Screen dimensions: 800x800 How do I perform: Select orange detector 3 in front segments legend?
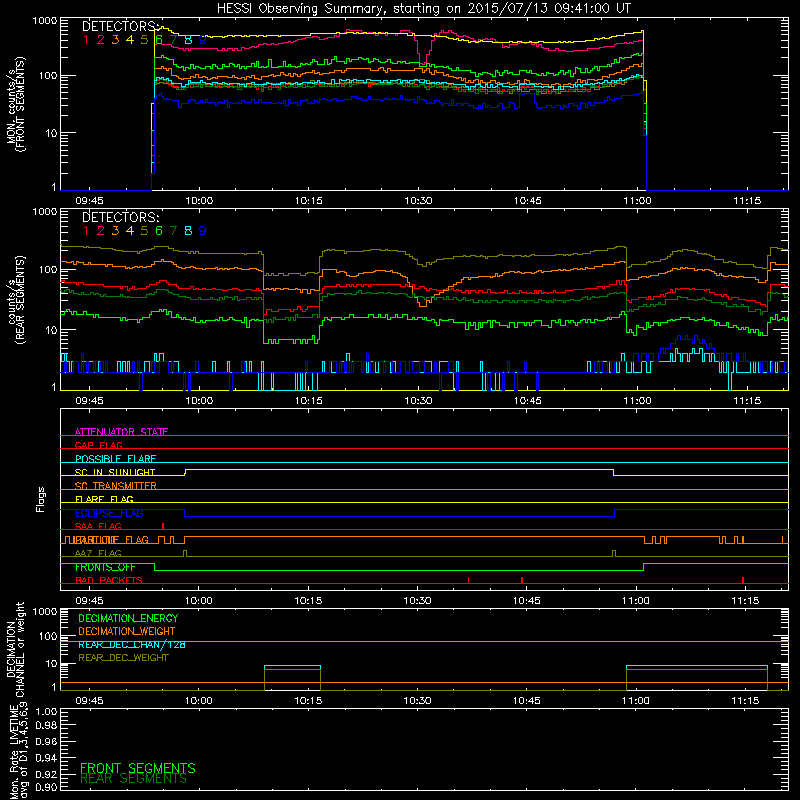[115, 40]
